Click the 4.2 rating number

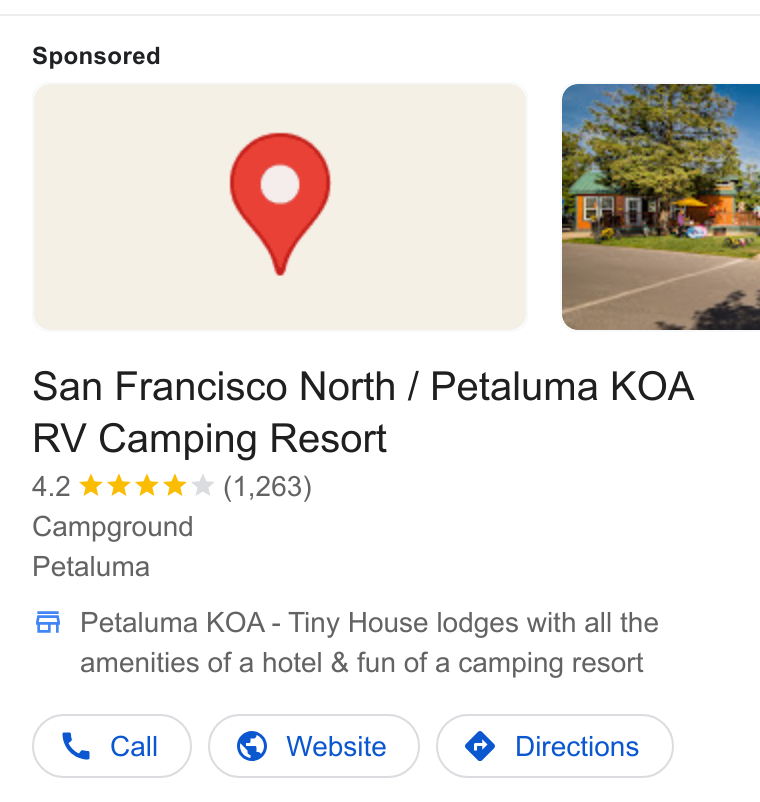tap(51, 486)
